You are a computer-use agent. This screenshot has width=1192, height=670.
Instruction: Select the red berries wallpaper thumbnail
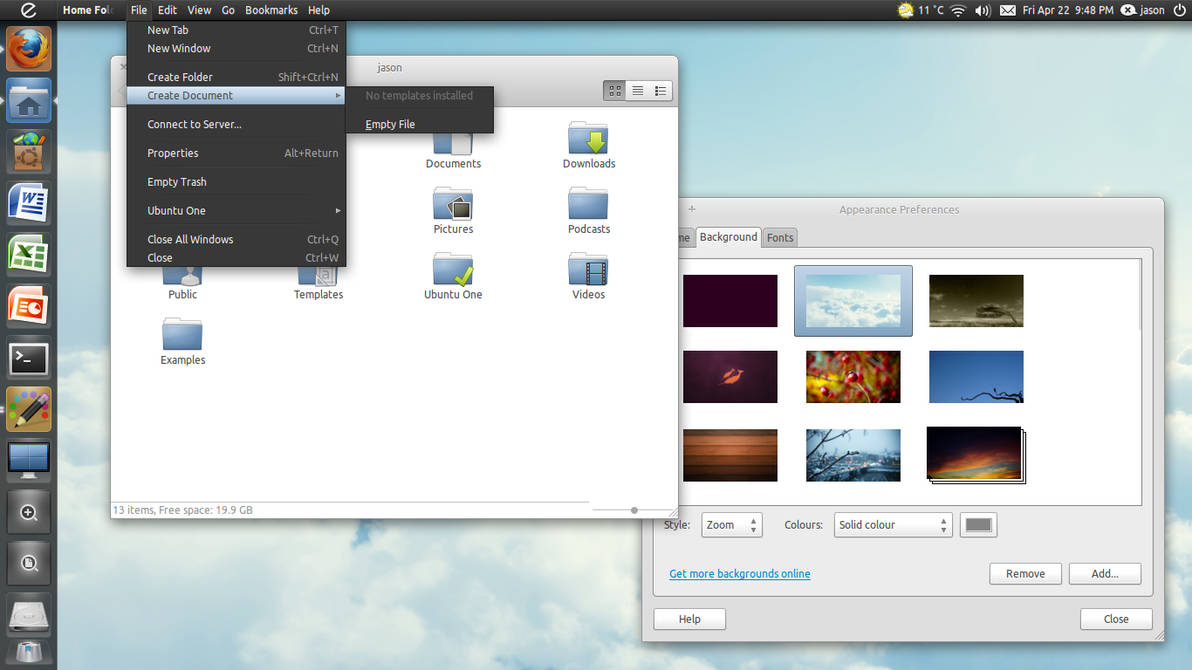pyautogui.click(x=853, y=376)
